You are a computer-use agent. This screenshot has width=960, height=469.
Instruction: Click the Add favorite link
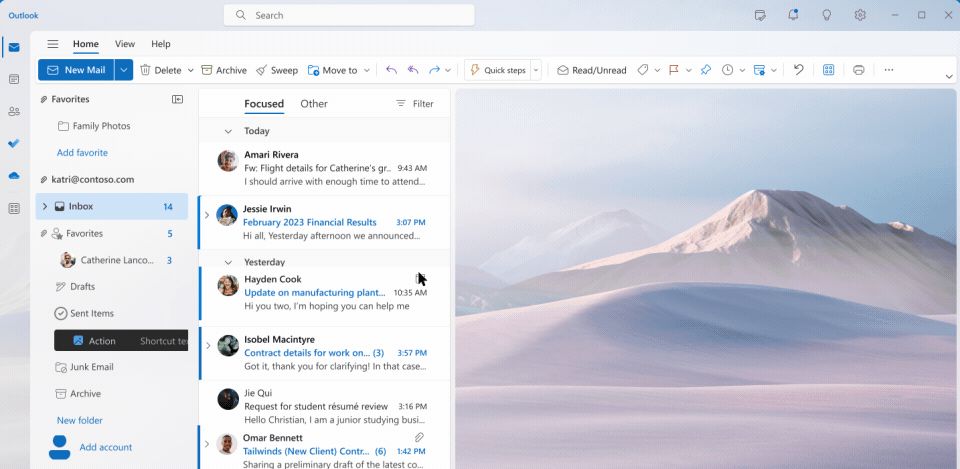tap(82, 152)
